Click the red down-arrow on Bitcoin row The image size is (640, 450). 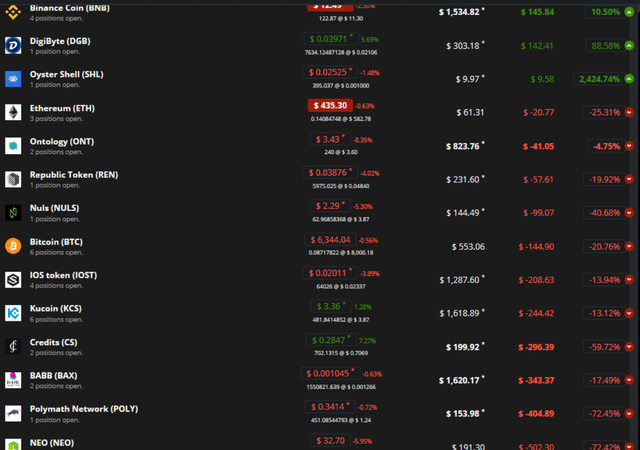[629, 246]
